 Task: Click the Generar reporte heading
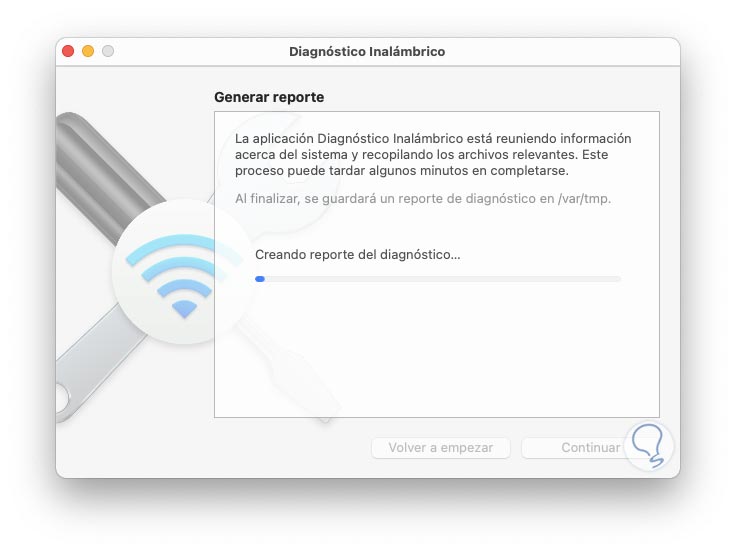[269, 97]
